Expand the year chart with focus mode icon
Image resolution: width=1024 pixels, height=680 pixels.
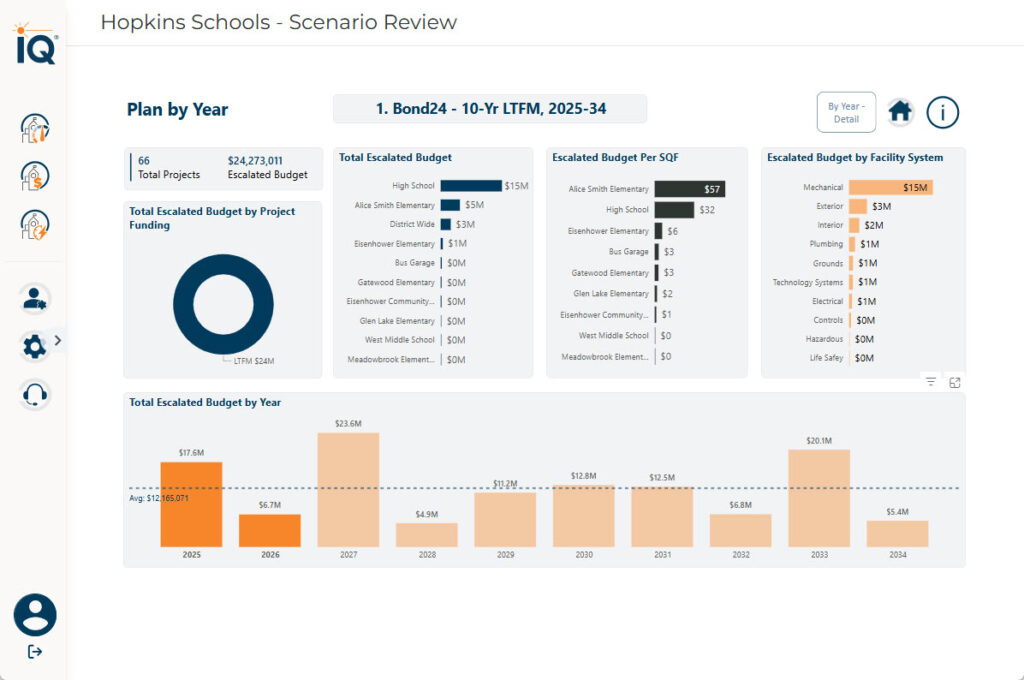pyautogui.click(x=955, y=383)
